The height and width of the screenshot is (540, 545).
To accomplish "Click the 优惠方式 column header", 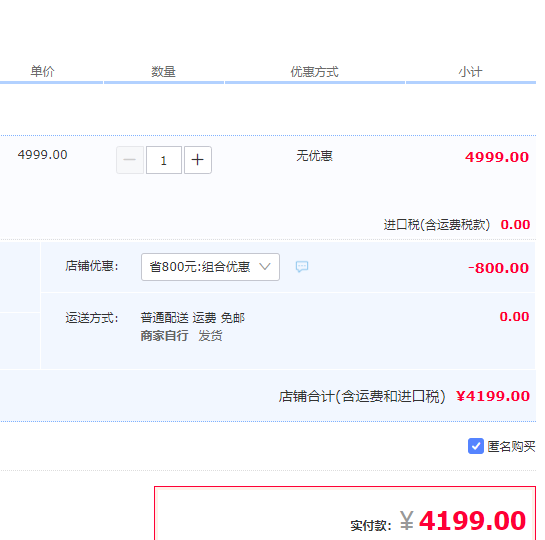I will (314, 72).
